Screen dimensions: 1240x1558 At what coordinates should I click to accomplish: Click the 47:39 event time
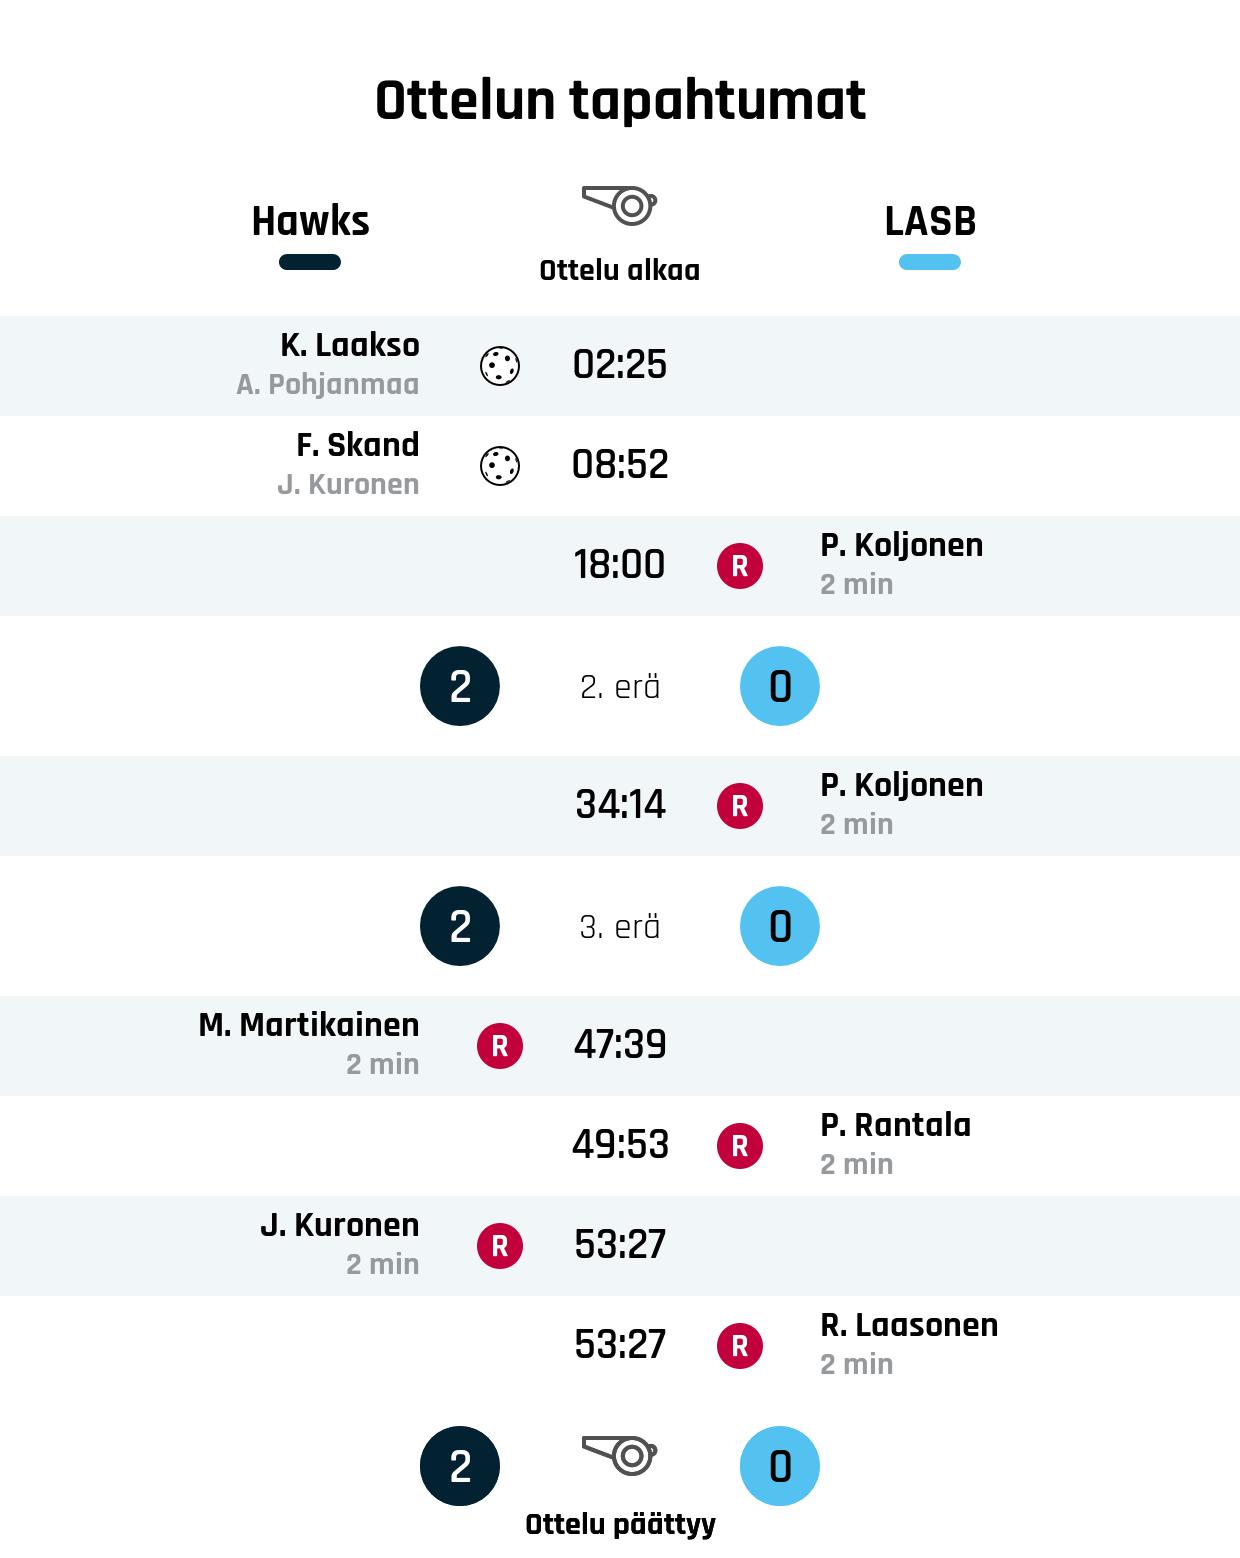tap(620, 1045)
